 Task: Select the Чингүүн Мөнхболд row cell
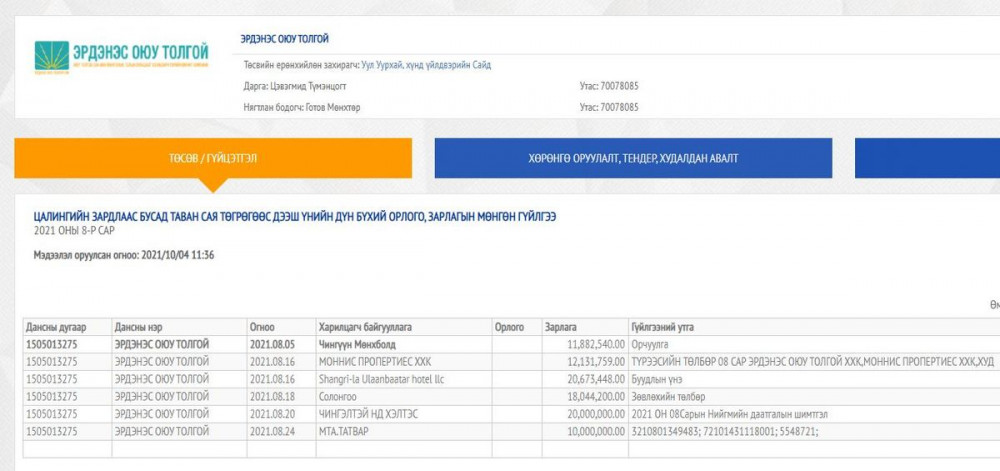pyautogui.click(x=404, y=345)
